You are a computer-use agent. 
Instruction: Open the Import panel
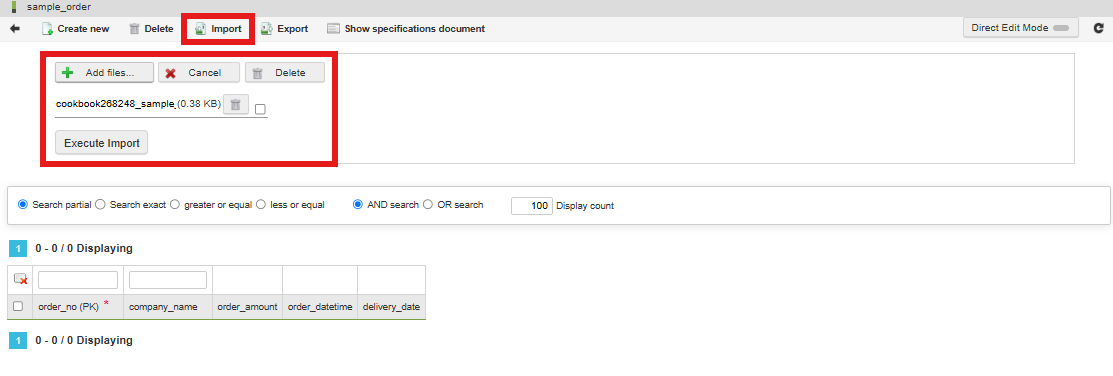coord(219,29)
